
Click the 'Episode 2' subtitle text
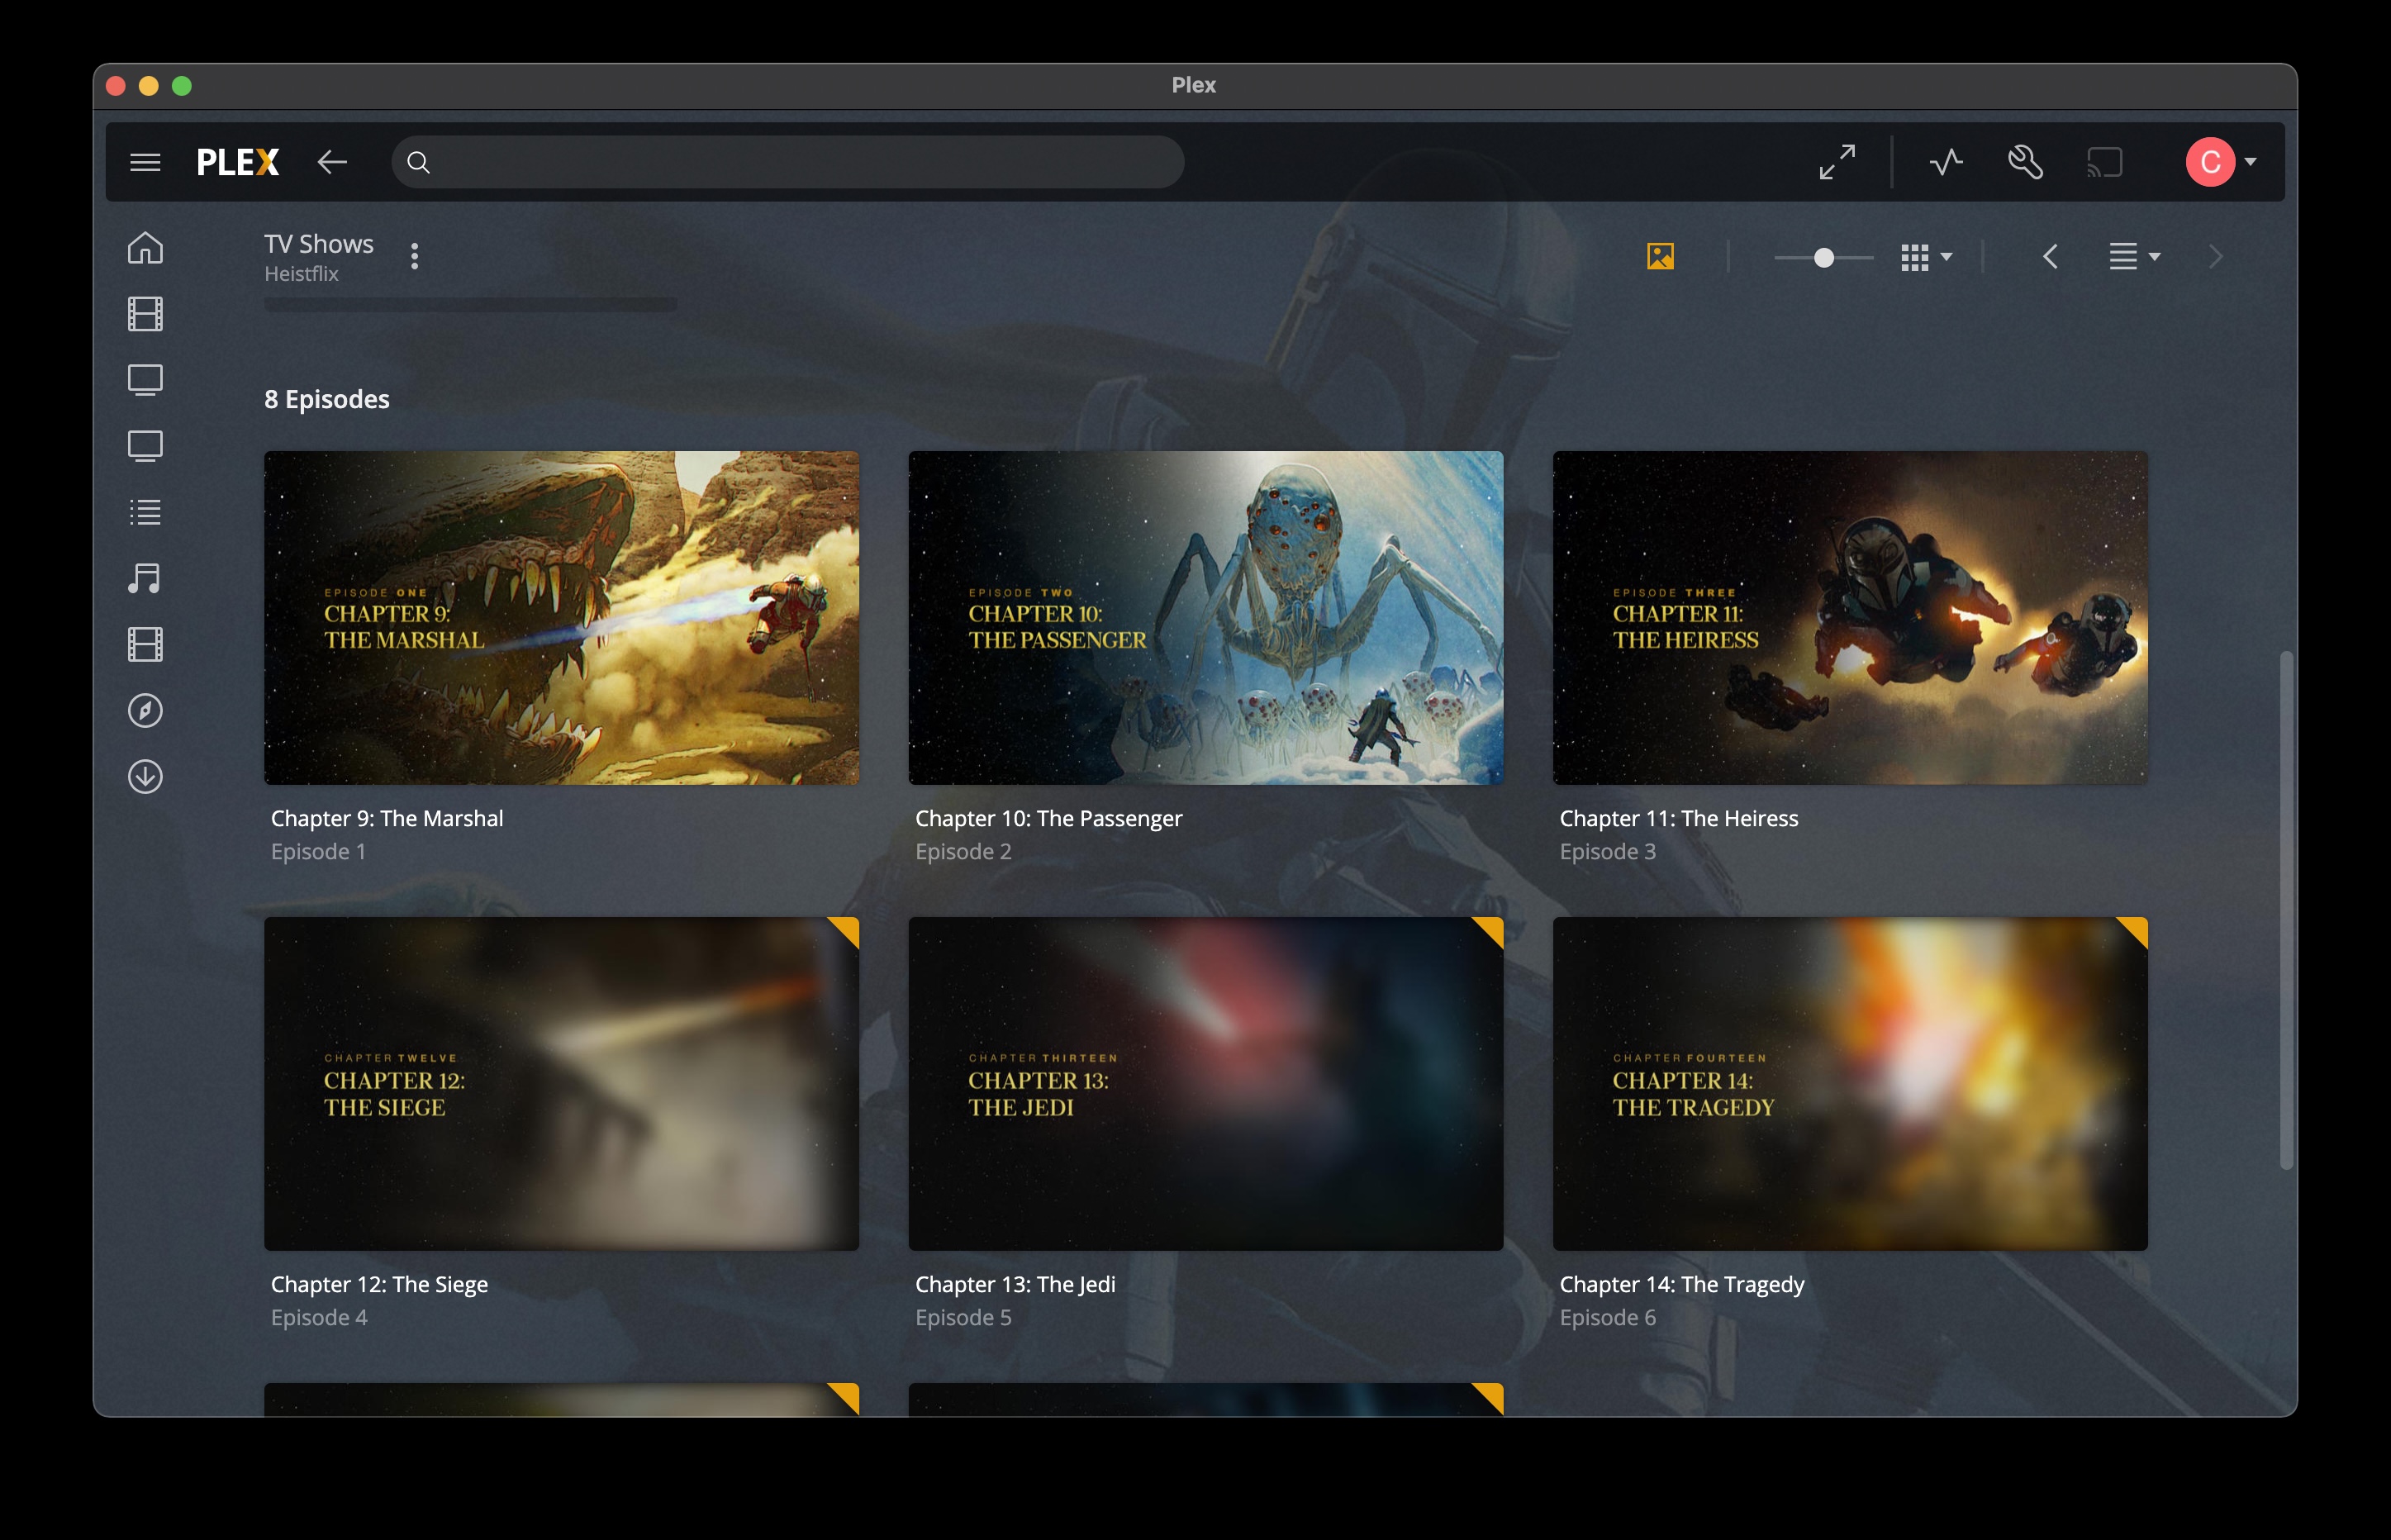click(x=963, y=852)
